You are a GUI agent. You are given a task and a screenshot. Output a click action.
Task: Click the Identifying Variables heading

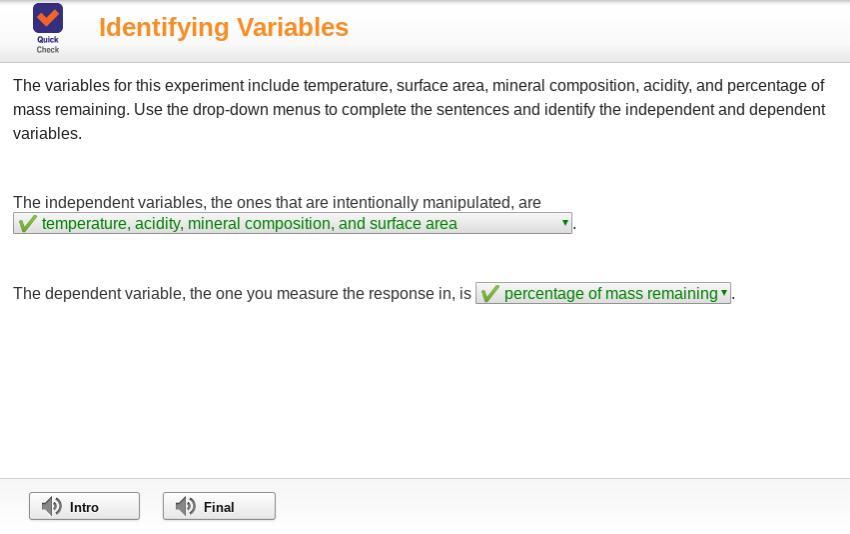coord(223,27)
